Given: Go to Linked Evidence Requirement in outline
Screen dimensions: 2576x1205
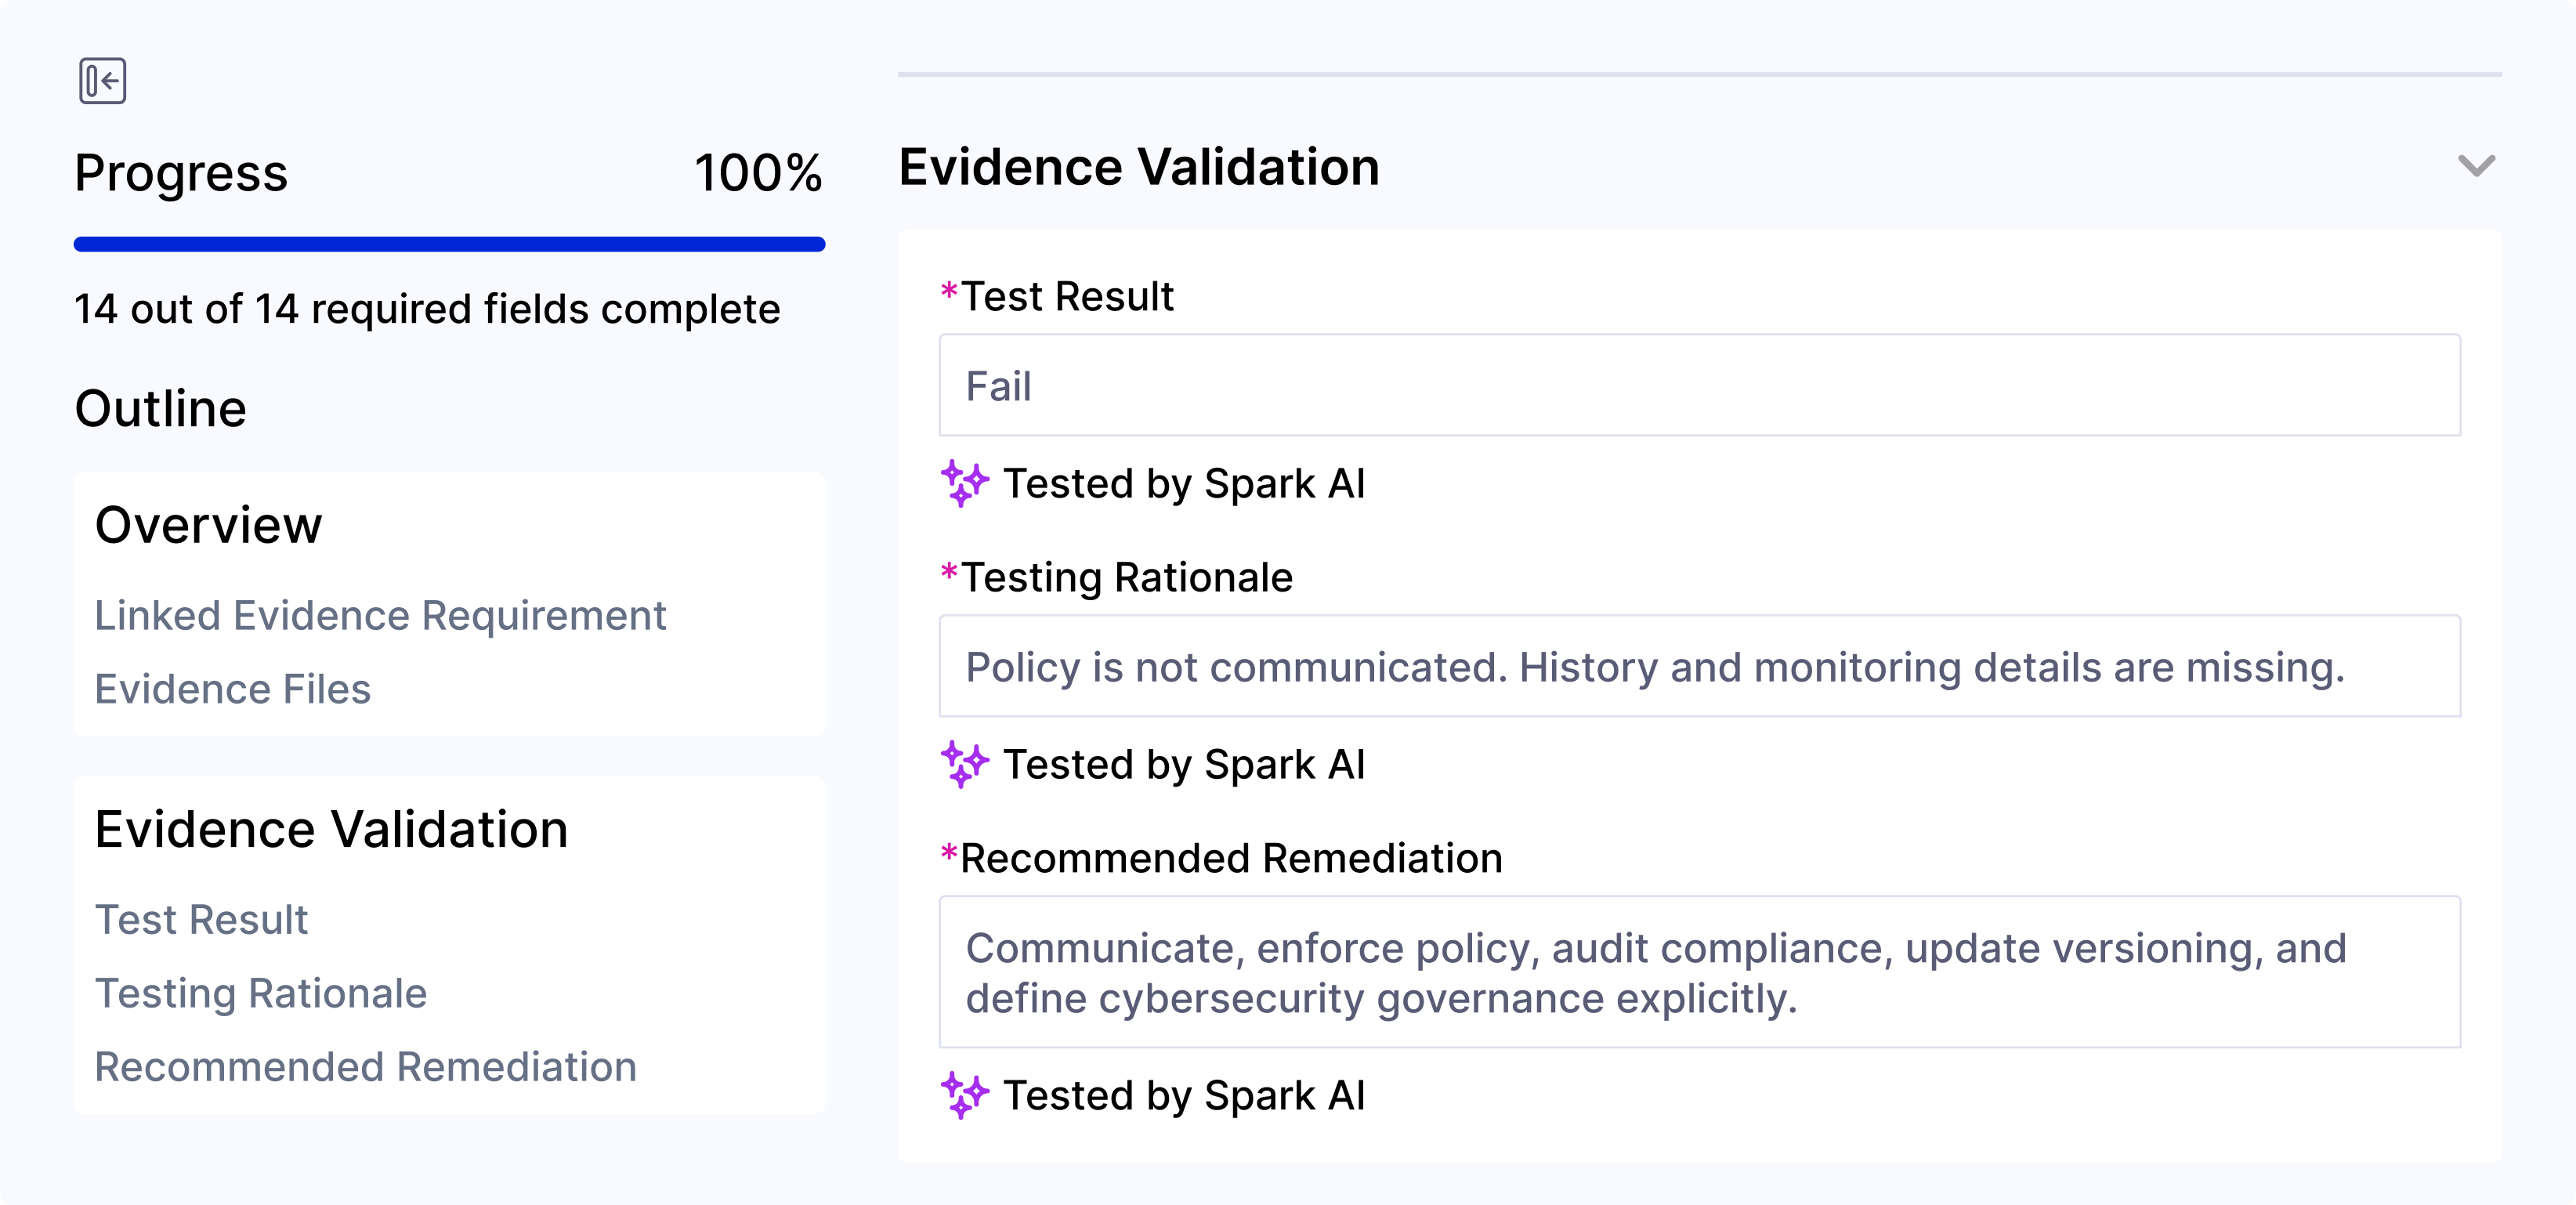Looking at the screenshot, I should pyautogui.click(x=380, y=616).
